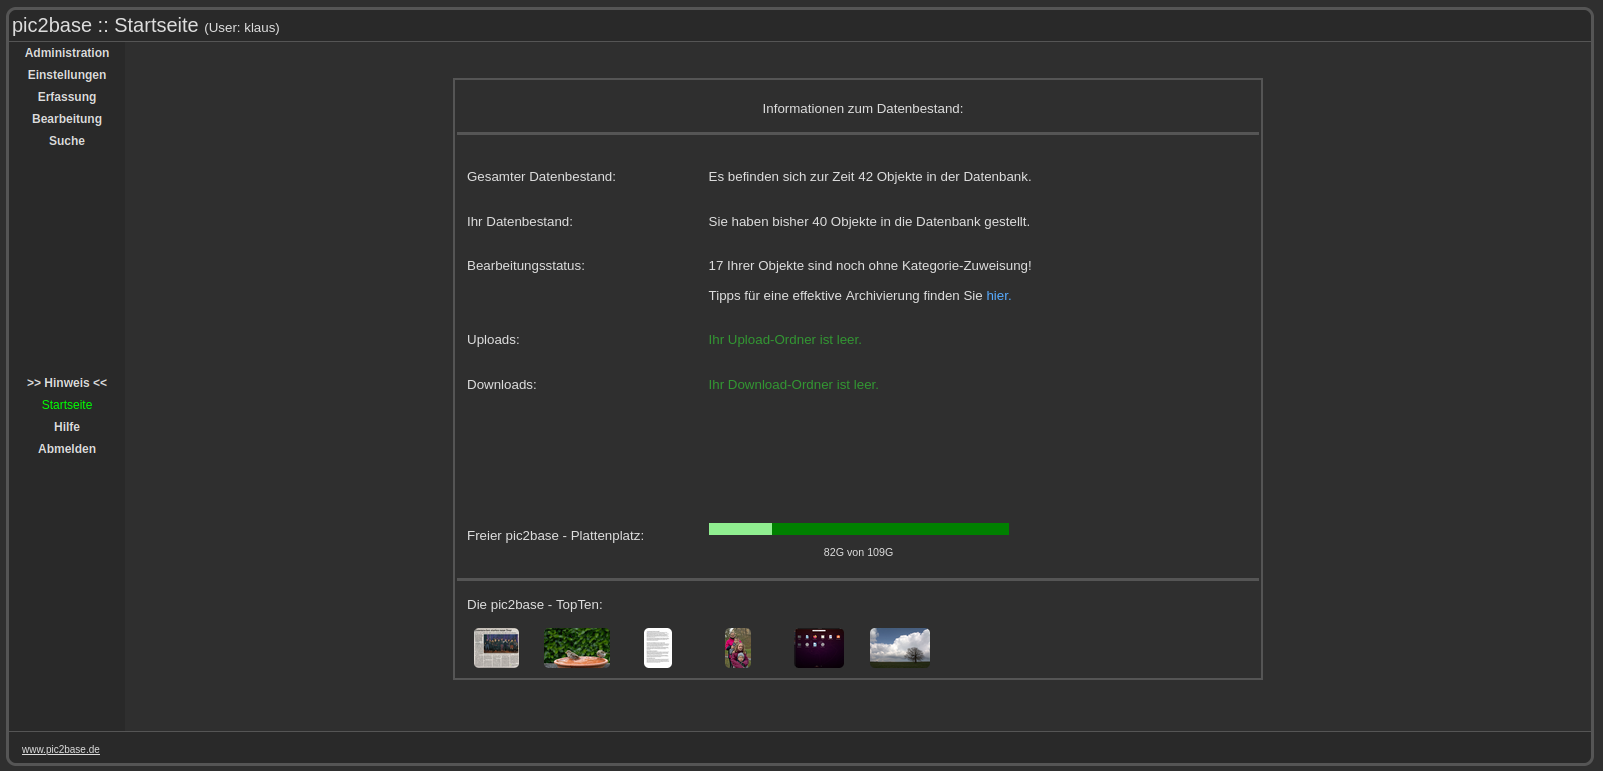Viewport: 1603px width, 771px height.
Task: Go to Einstellungen in the sidebar
Action: point(67,75)
